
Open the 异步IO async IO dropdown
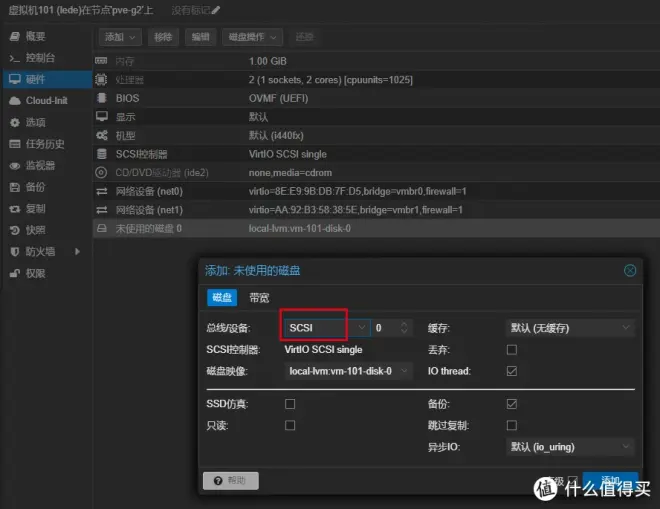pyautogui.click(x=570, y=447)
